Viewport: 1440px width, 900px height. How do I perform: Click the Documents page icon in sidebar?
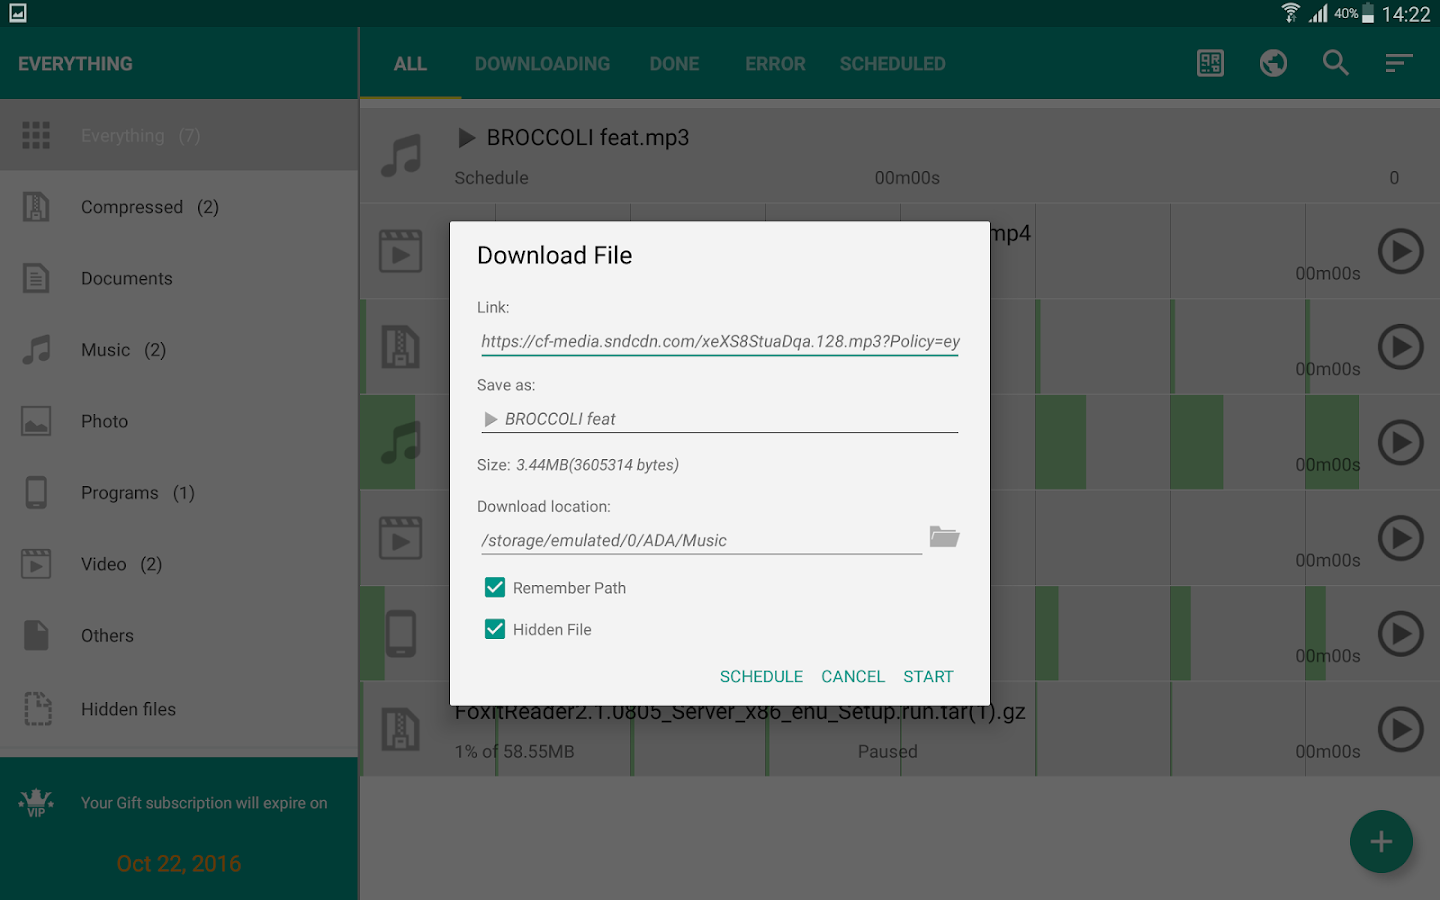pos(36,278)
